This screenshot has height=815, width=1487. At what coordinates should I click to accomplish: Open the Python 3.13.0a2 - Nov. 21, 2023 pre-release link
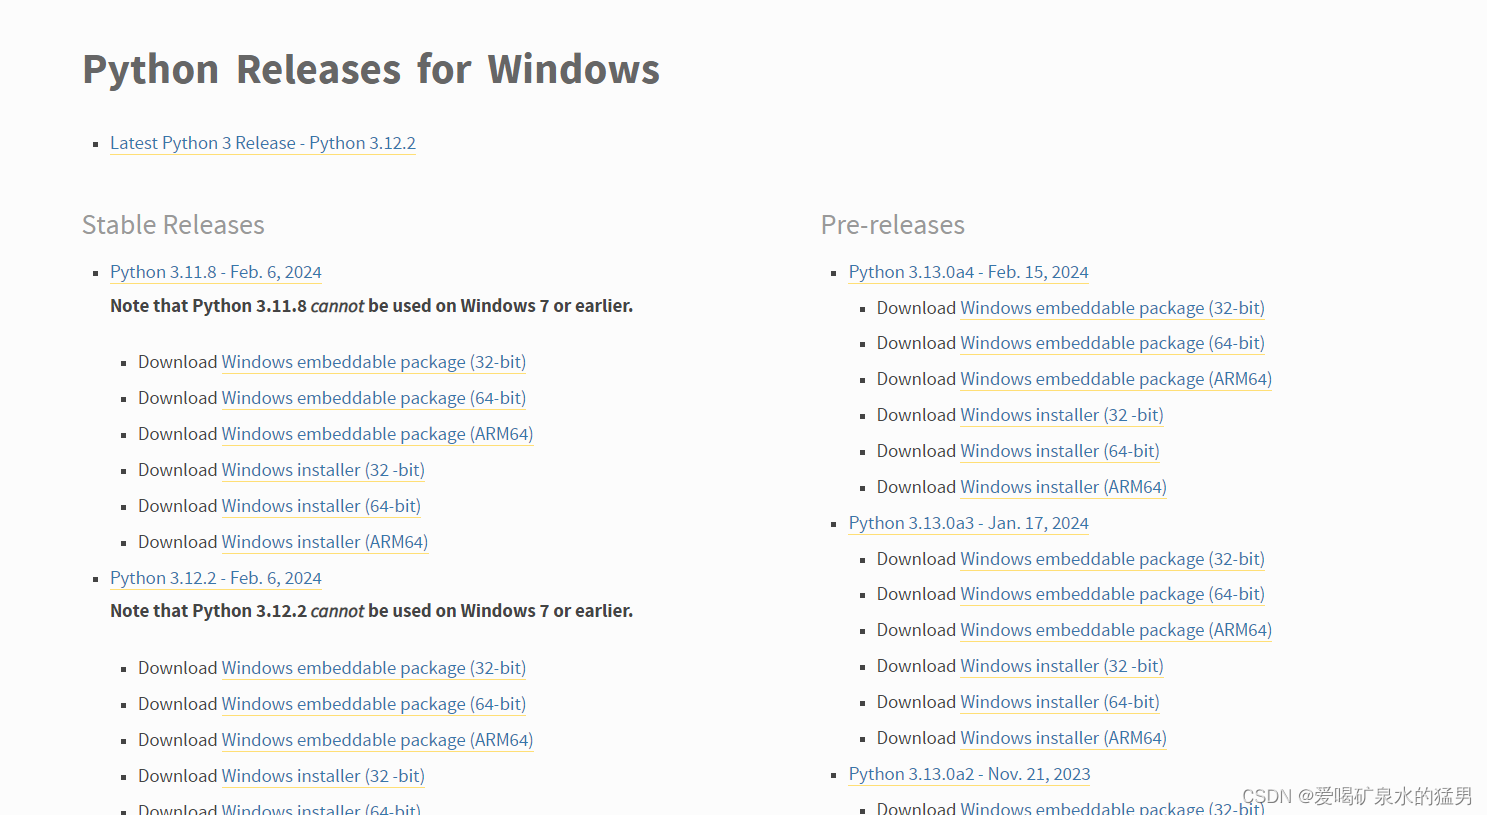(x=970, y=774)
